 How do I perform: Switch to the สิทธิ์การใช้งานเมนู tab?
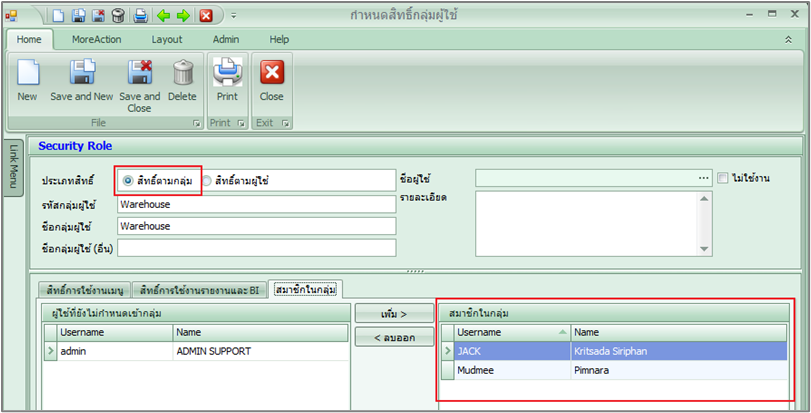coord(84,289)
